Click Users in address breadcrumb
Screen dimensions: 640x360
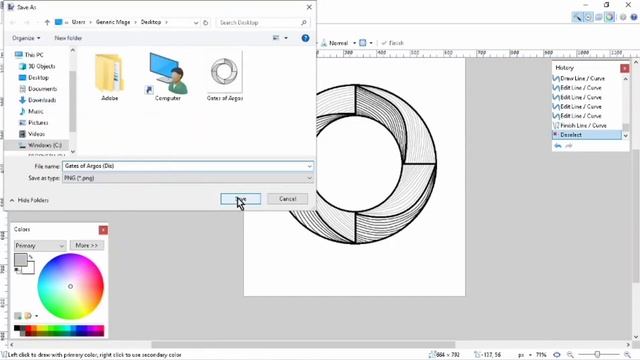[x=78, y=22]
